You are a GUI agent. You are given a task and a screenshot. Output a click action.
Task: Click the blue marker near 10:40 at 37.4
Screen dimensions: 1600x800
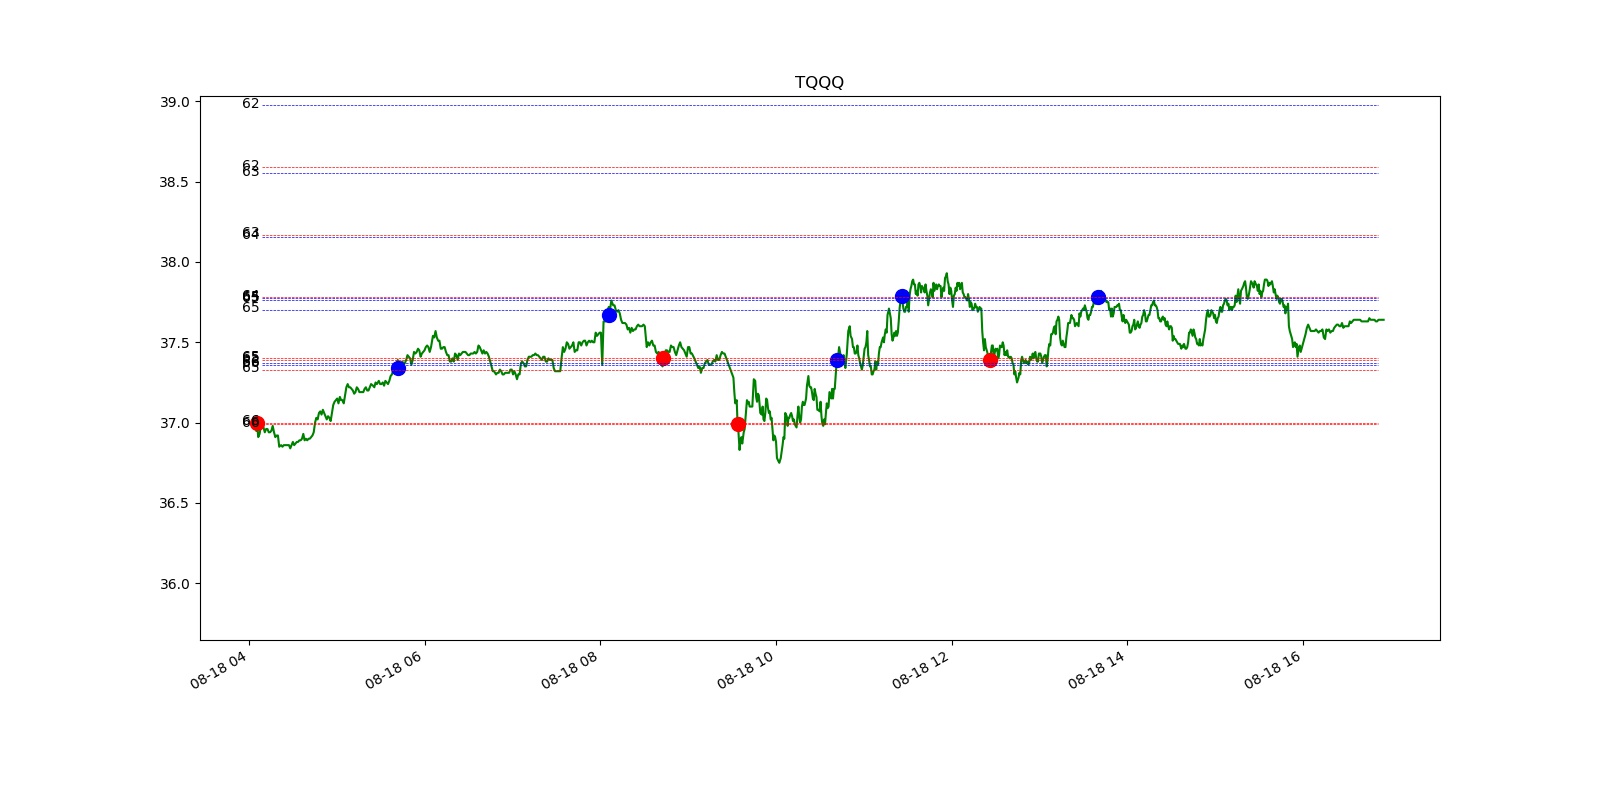(837, 360)
